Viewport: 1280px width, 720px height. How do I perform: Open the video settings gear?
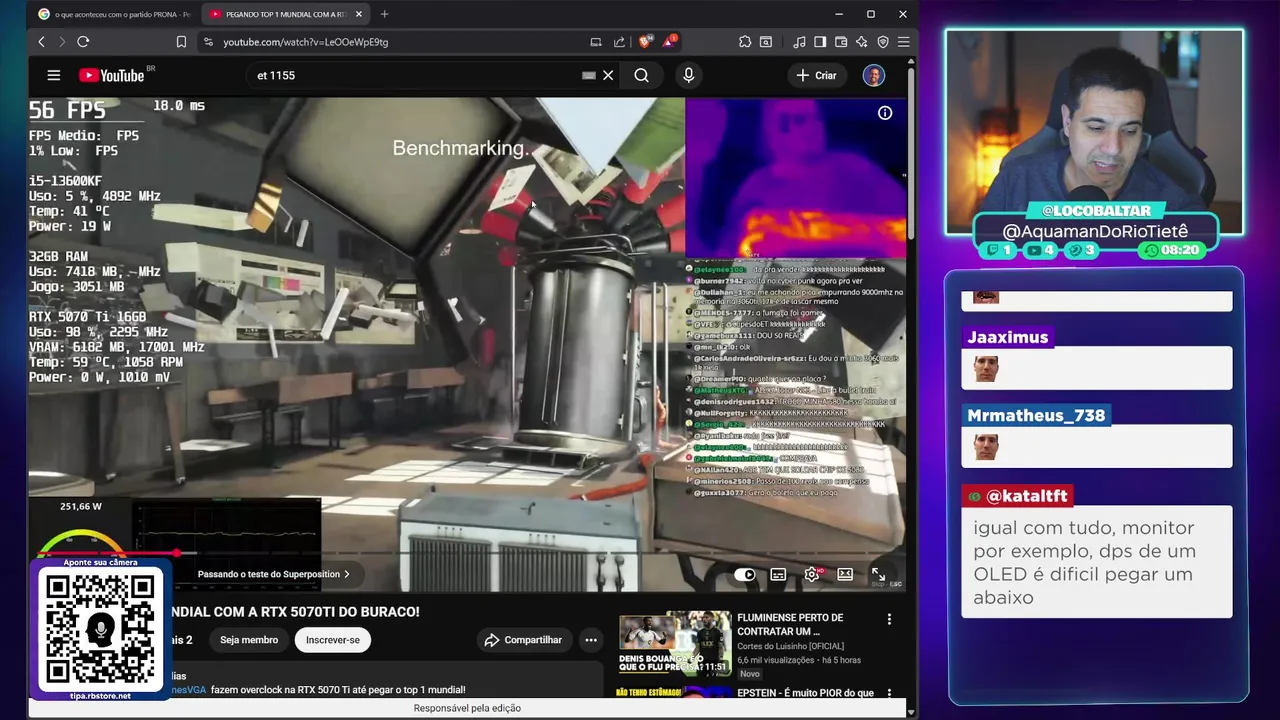click(812, 574)
